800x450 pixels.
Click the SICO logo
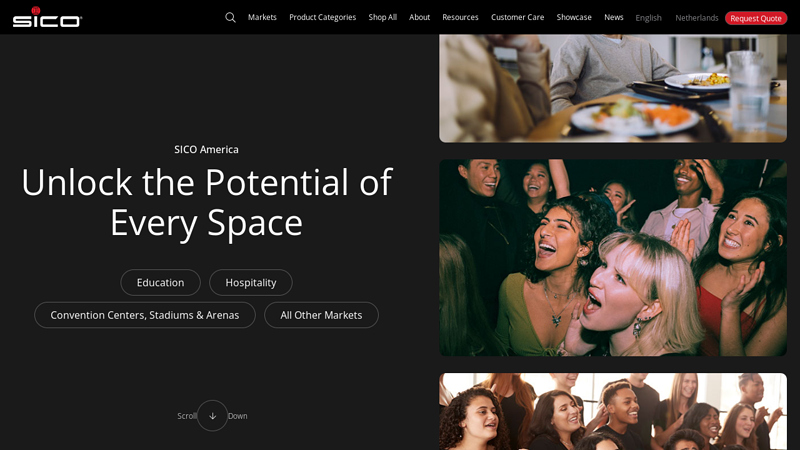coord(47,17)
